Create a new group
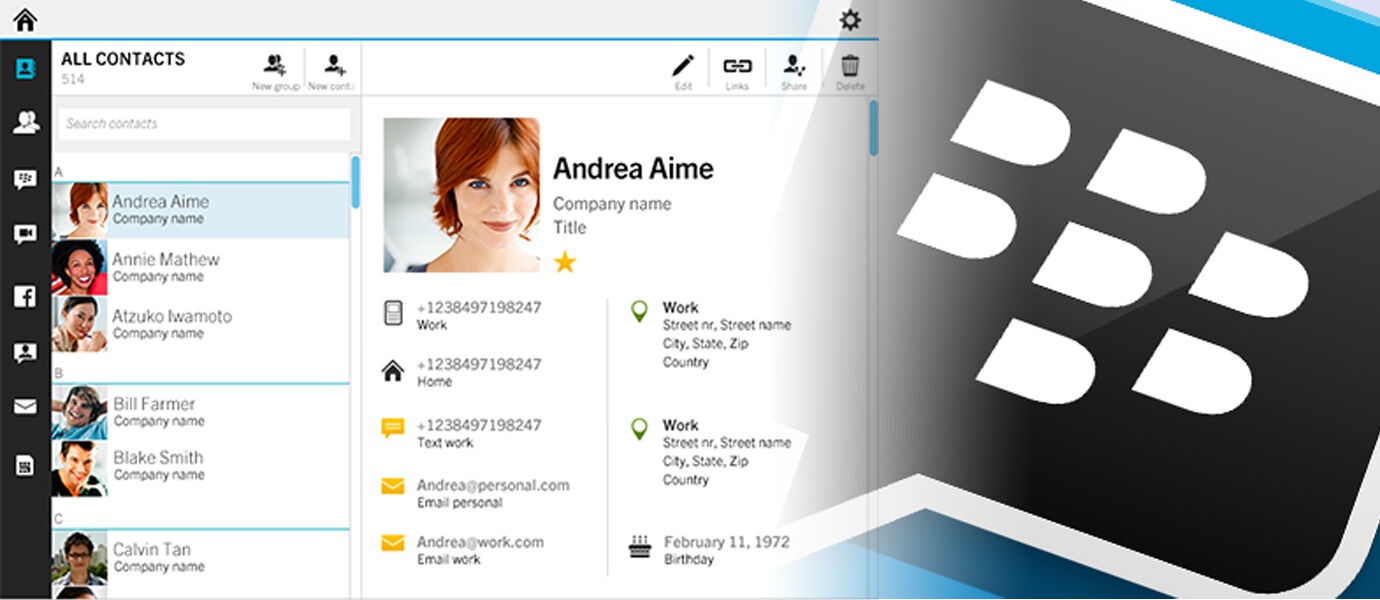Screen dimensions: 1380x600 pos(275,72)
